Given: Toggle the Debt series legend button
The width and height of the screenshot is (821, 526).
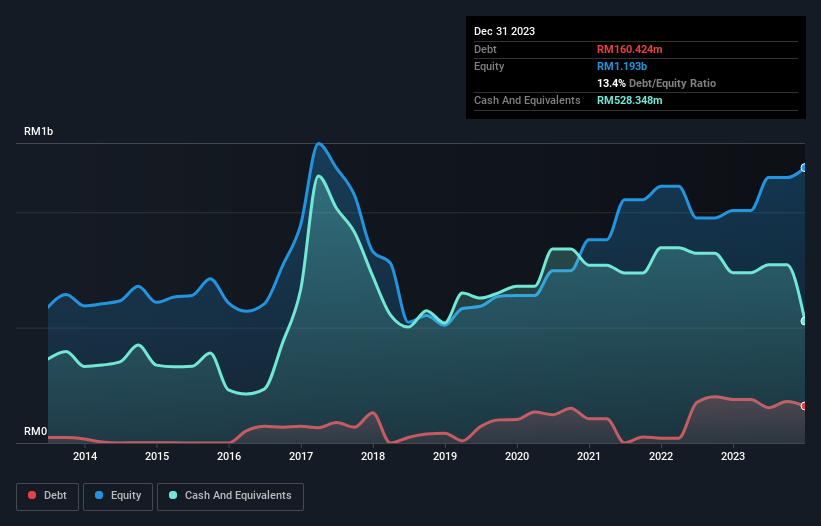Looking at the screenshot, I should coord(47,496).
